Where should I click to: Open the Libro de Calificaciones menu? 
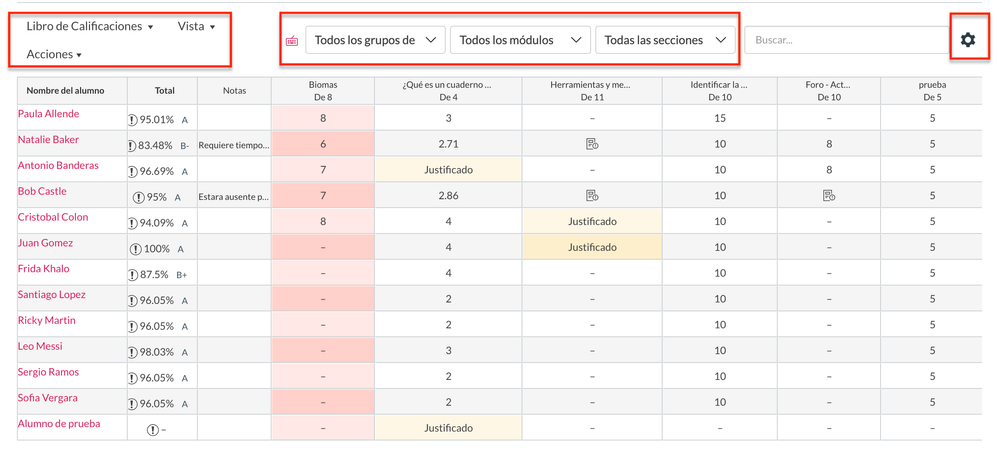90,27
